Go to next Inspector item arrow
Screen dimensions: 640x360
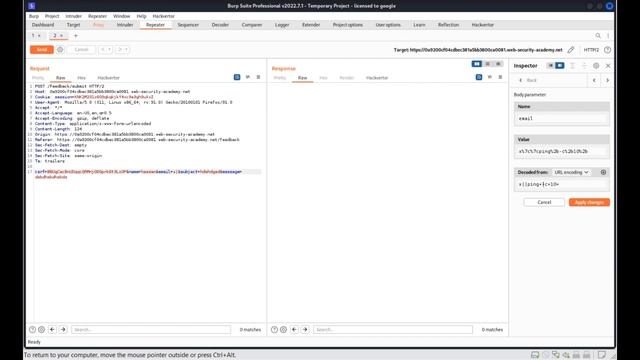pos(607,80)
